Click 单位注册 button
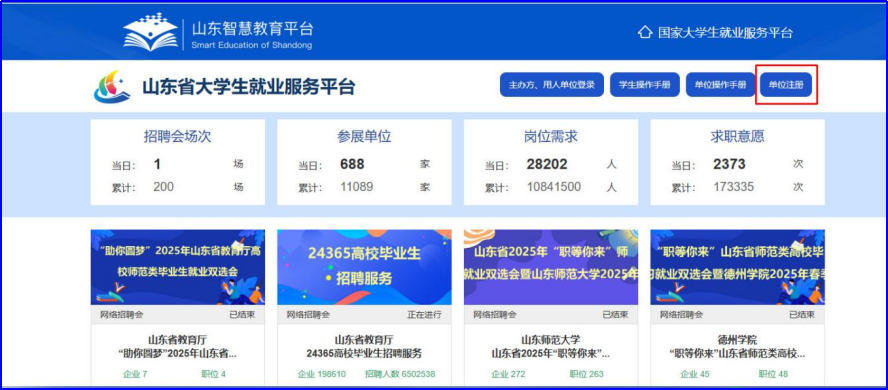Screen dimensions: 888x390 pyautogui.click(x=786, y=85)
